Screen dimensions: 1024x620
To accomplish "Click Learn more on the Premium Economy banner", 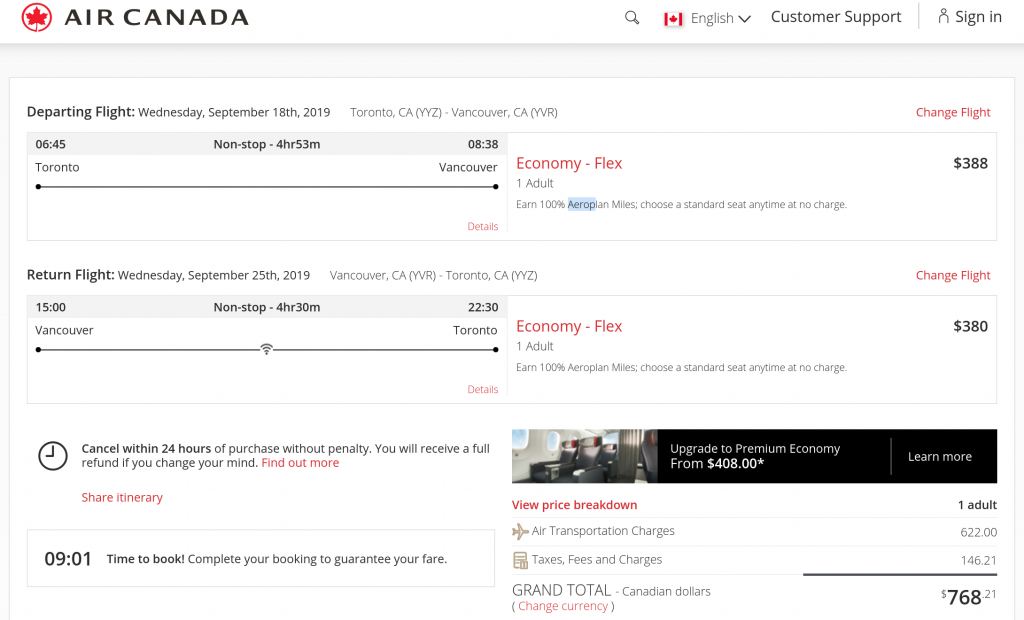I will click(x=940, y=457).
